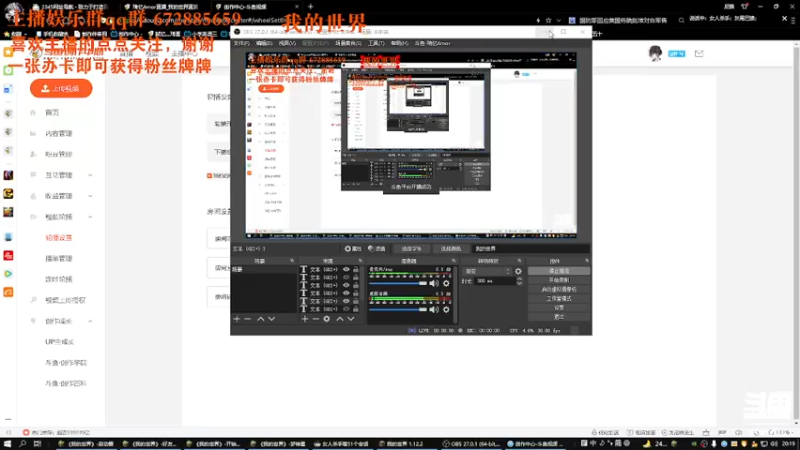Toggle the lock on the first text source
Screen dimensions: 800x450
click(356, 269)
